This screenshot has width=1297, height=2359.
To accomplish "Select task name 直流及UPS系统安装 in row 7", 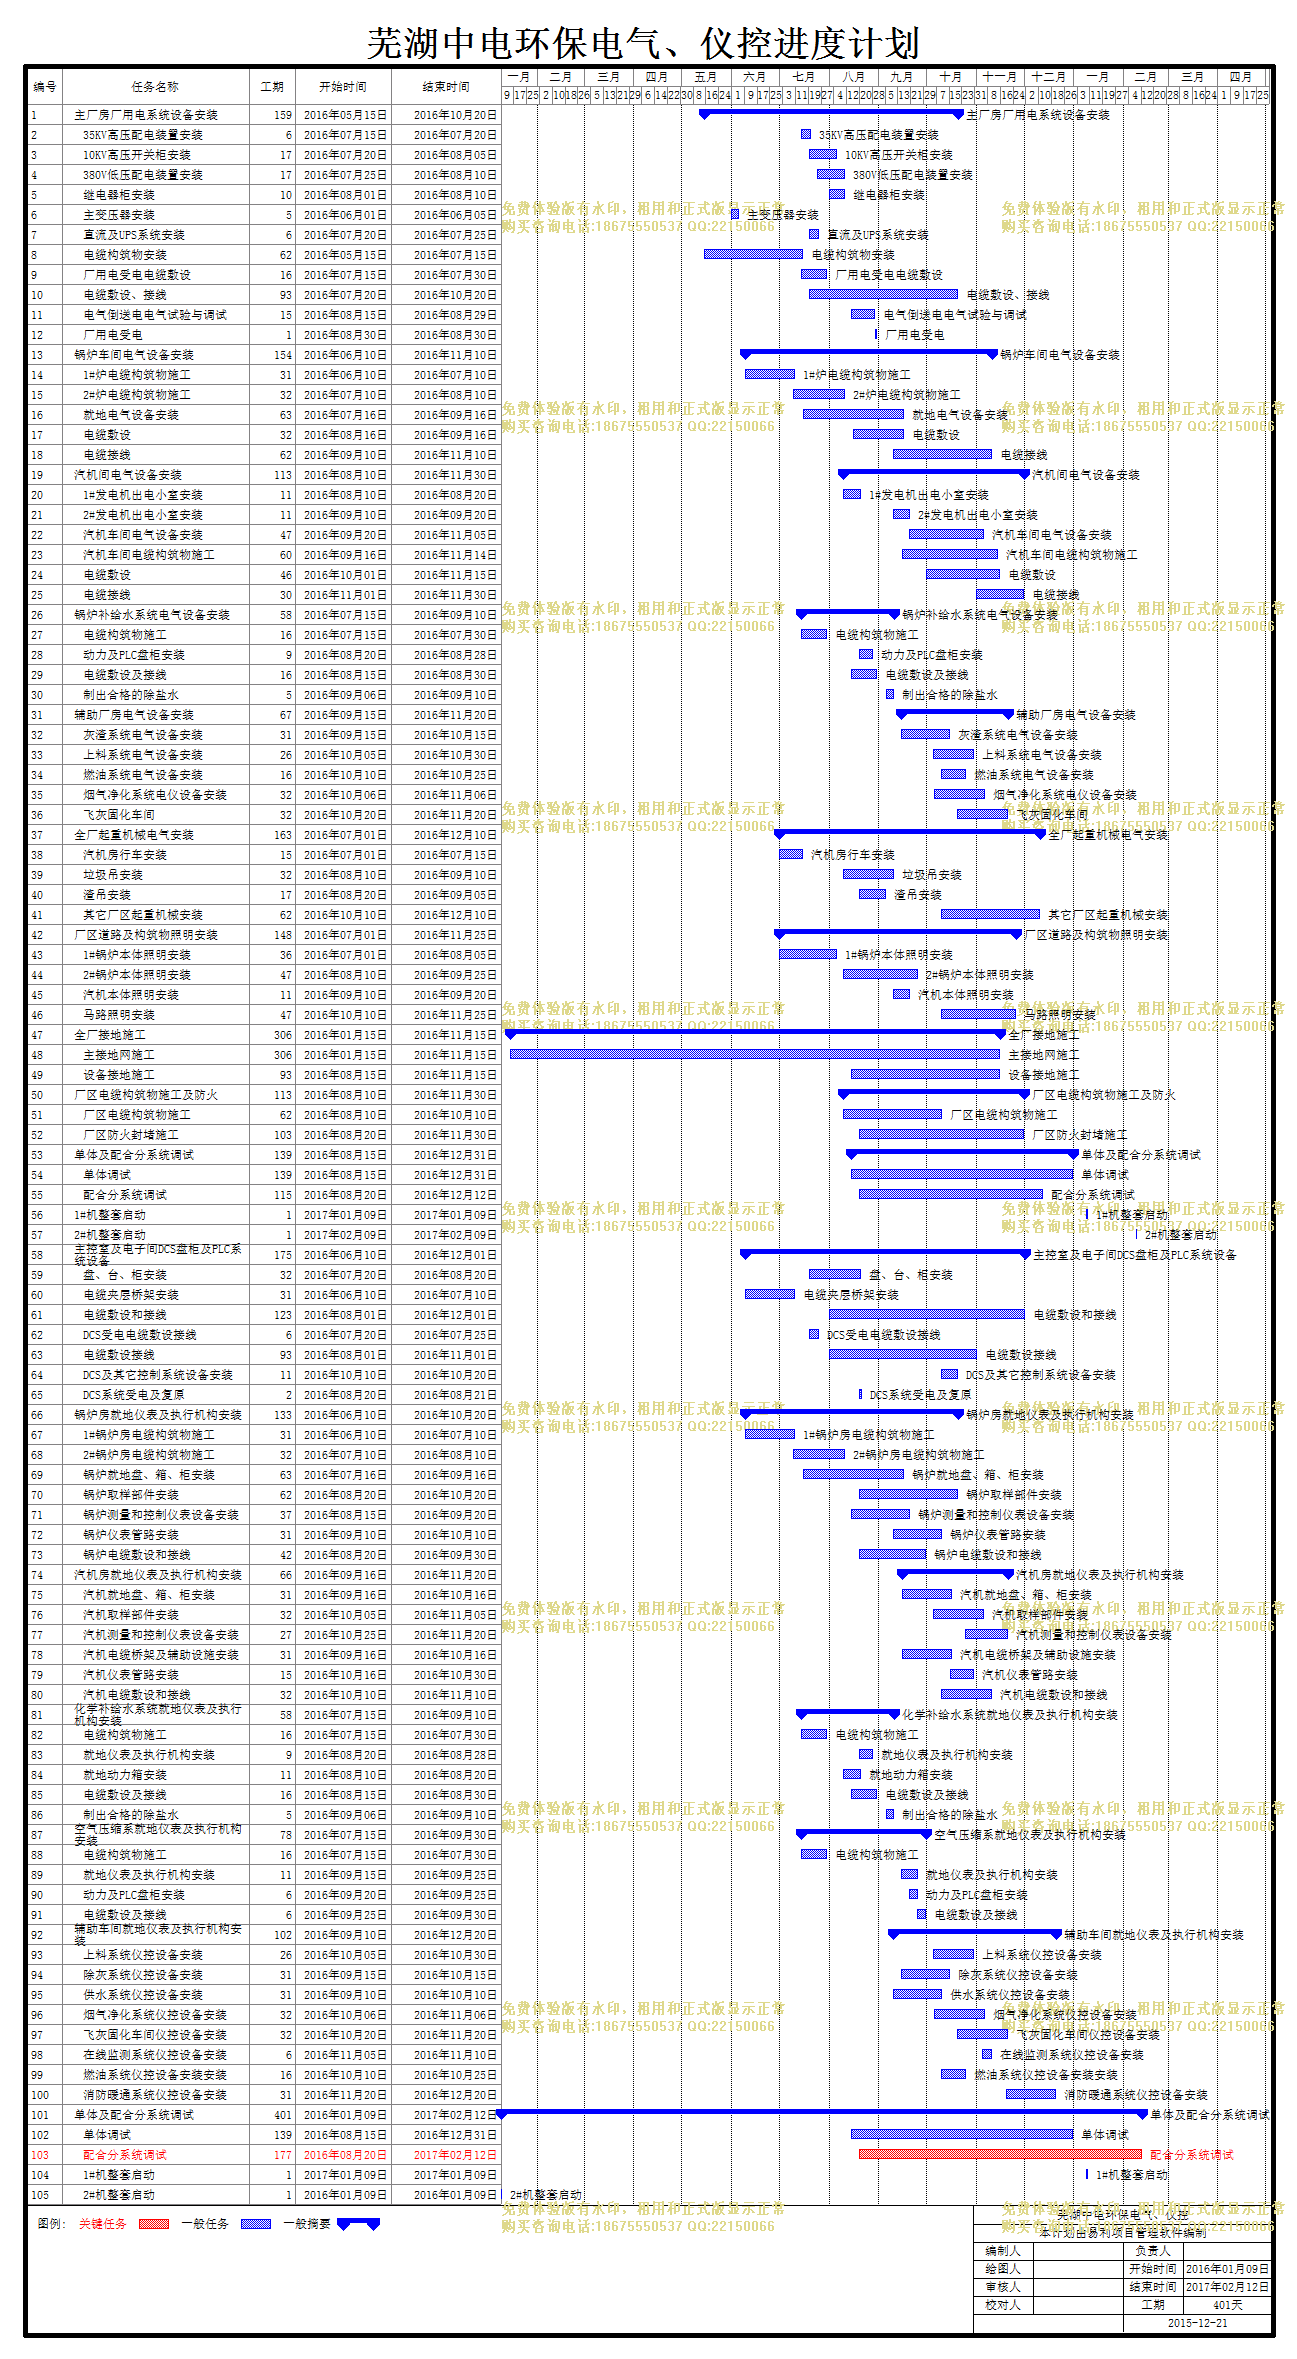I will pyautogui.click(x=134, y=235).
